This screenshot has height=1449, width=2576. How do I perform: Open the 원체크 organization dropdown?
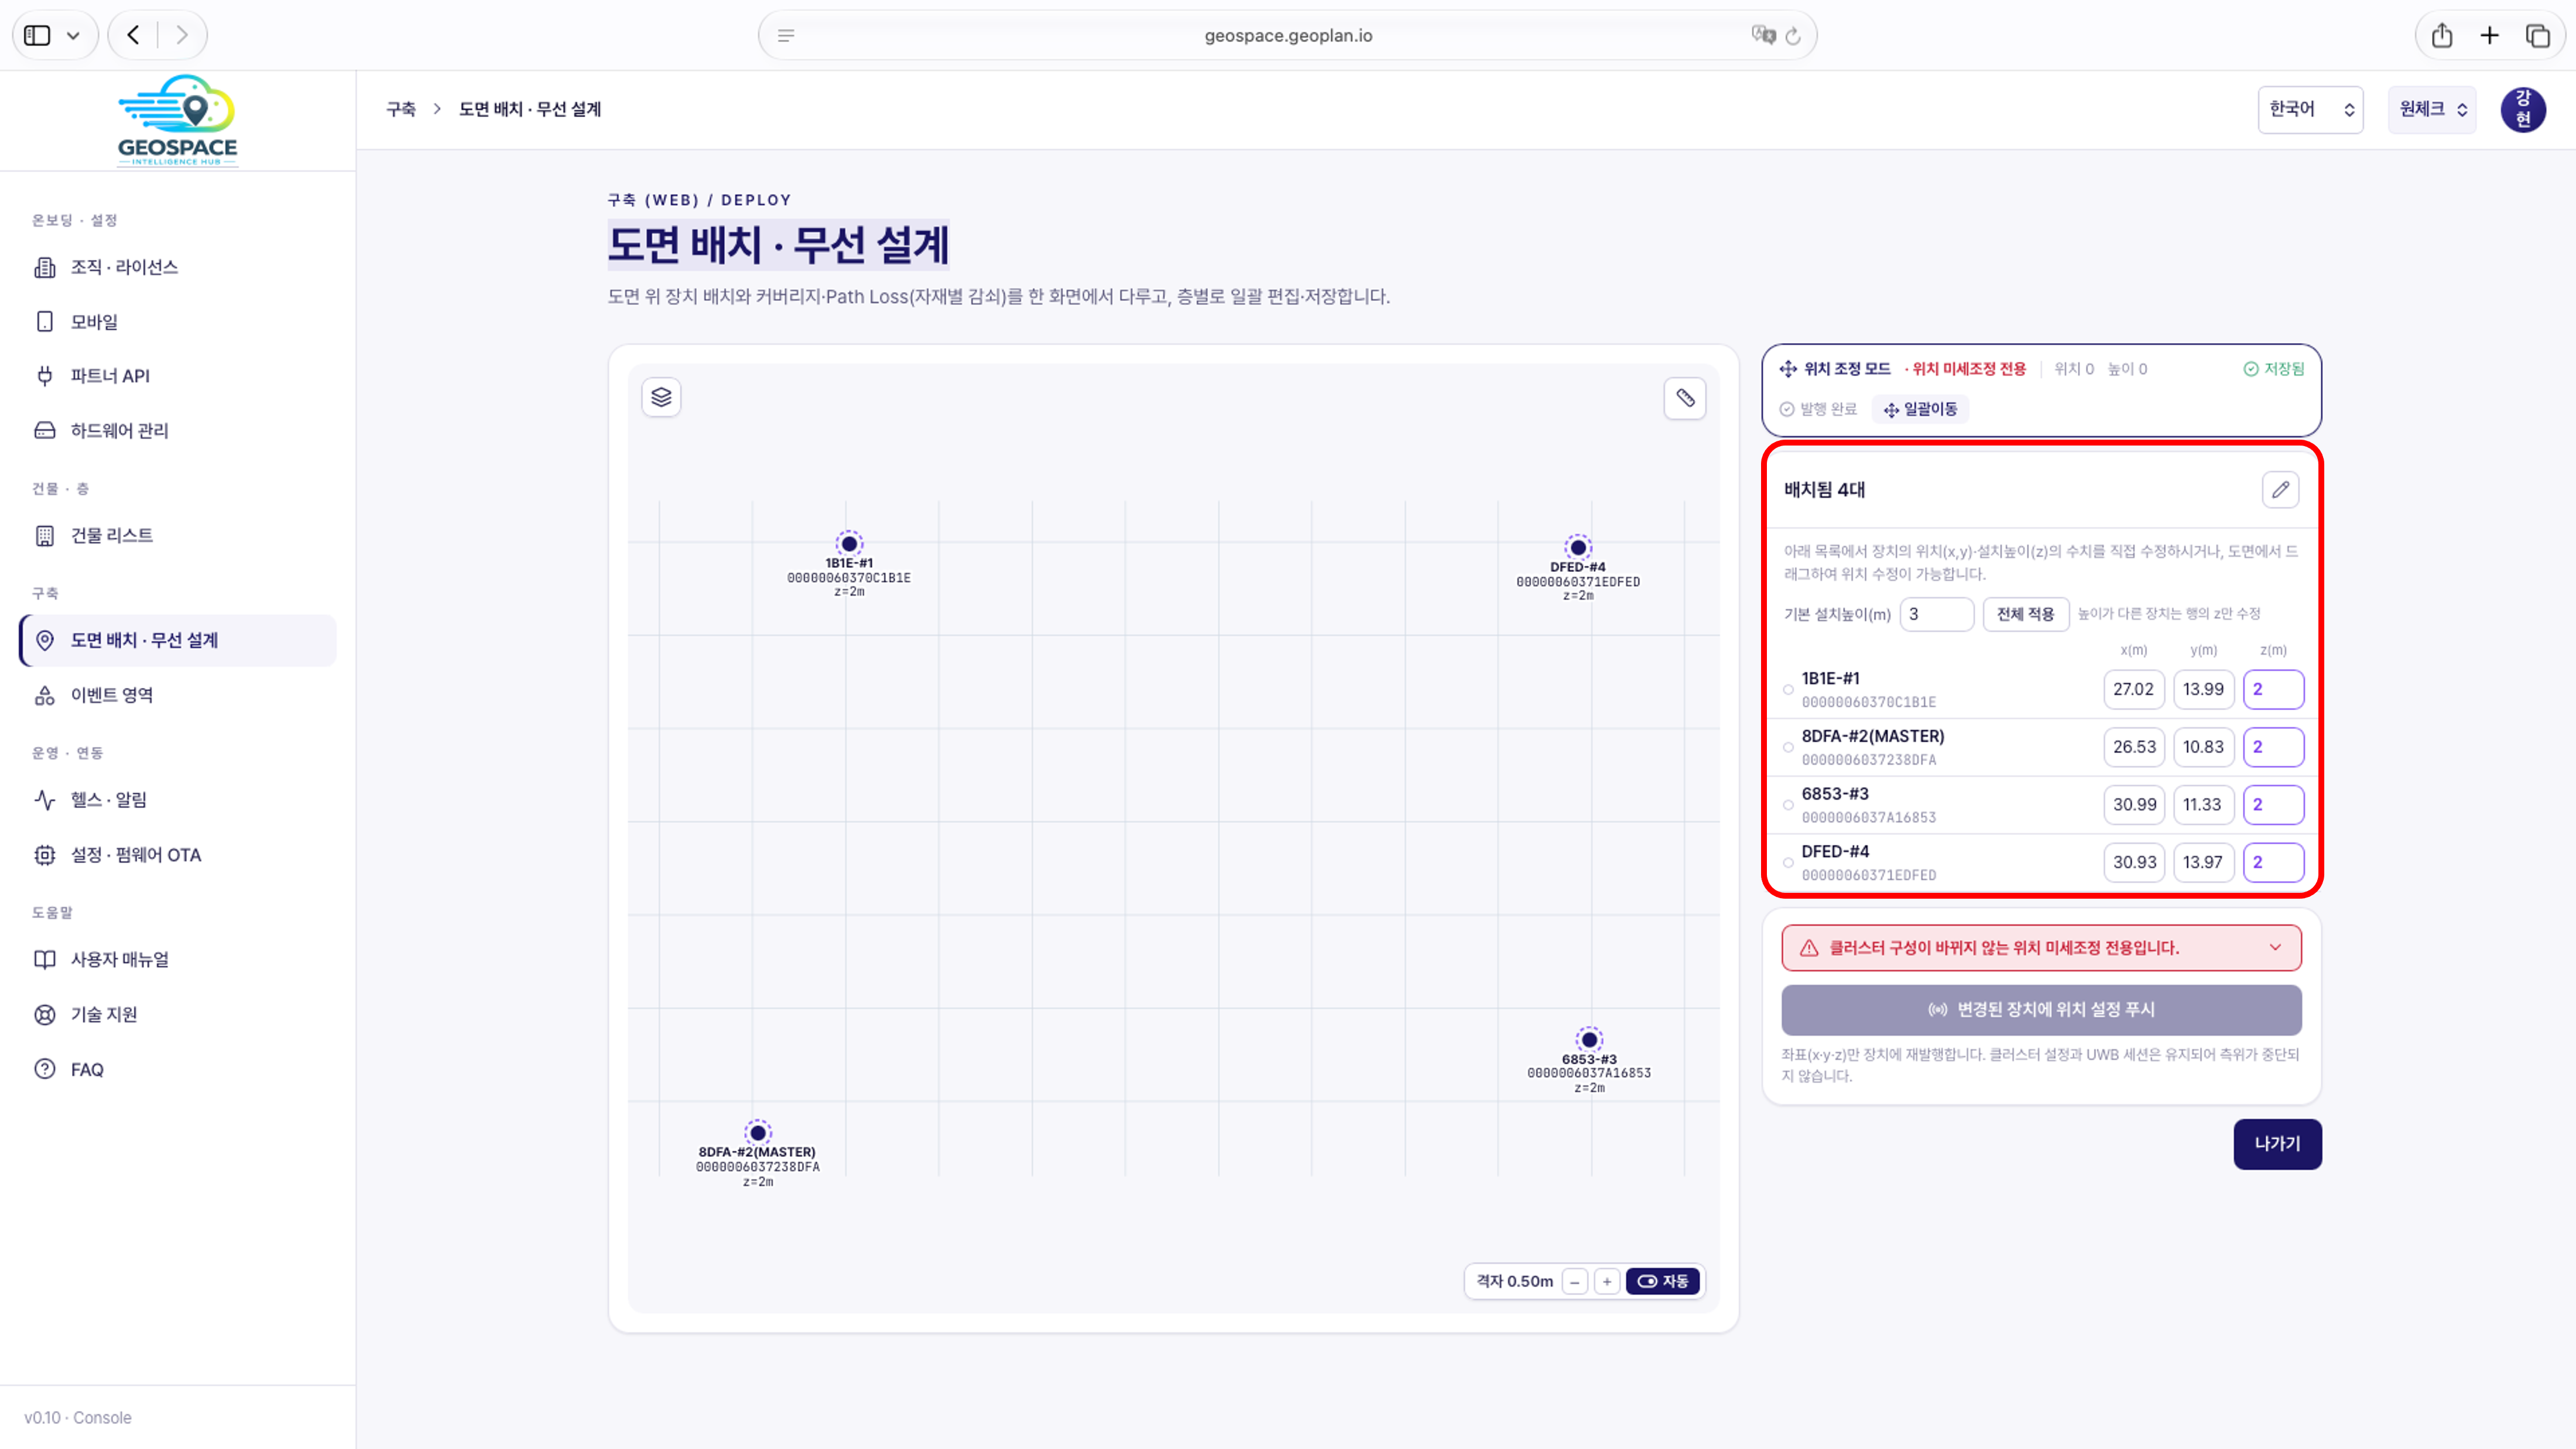tap(2432, 109)
